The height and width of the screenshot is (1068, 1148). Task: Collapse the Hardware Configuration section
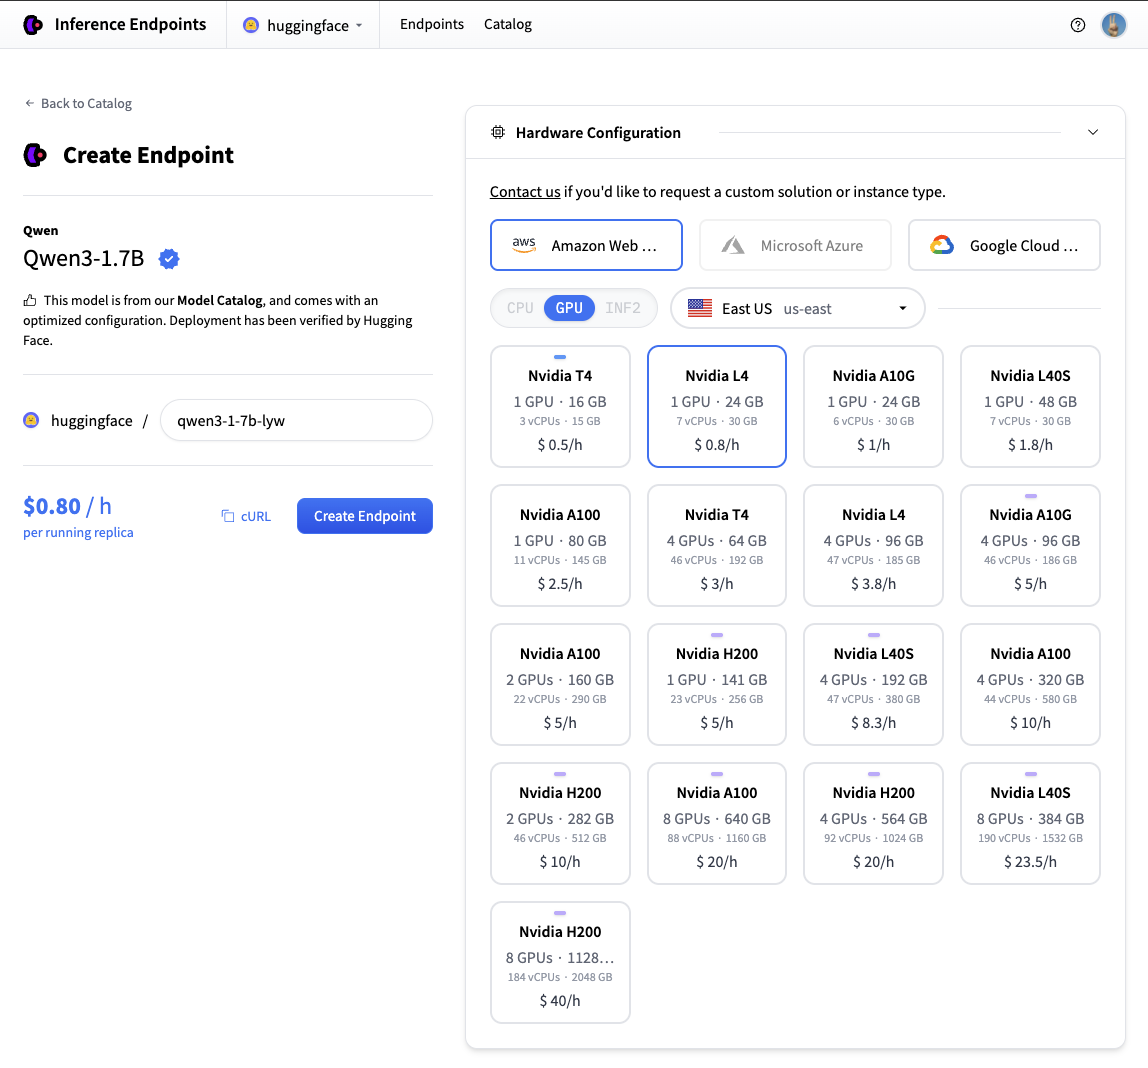pyautogui.click(x=1093, y=132)
